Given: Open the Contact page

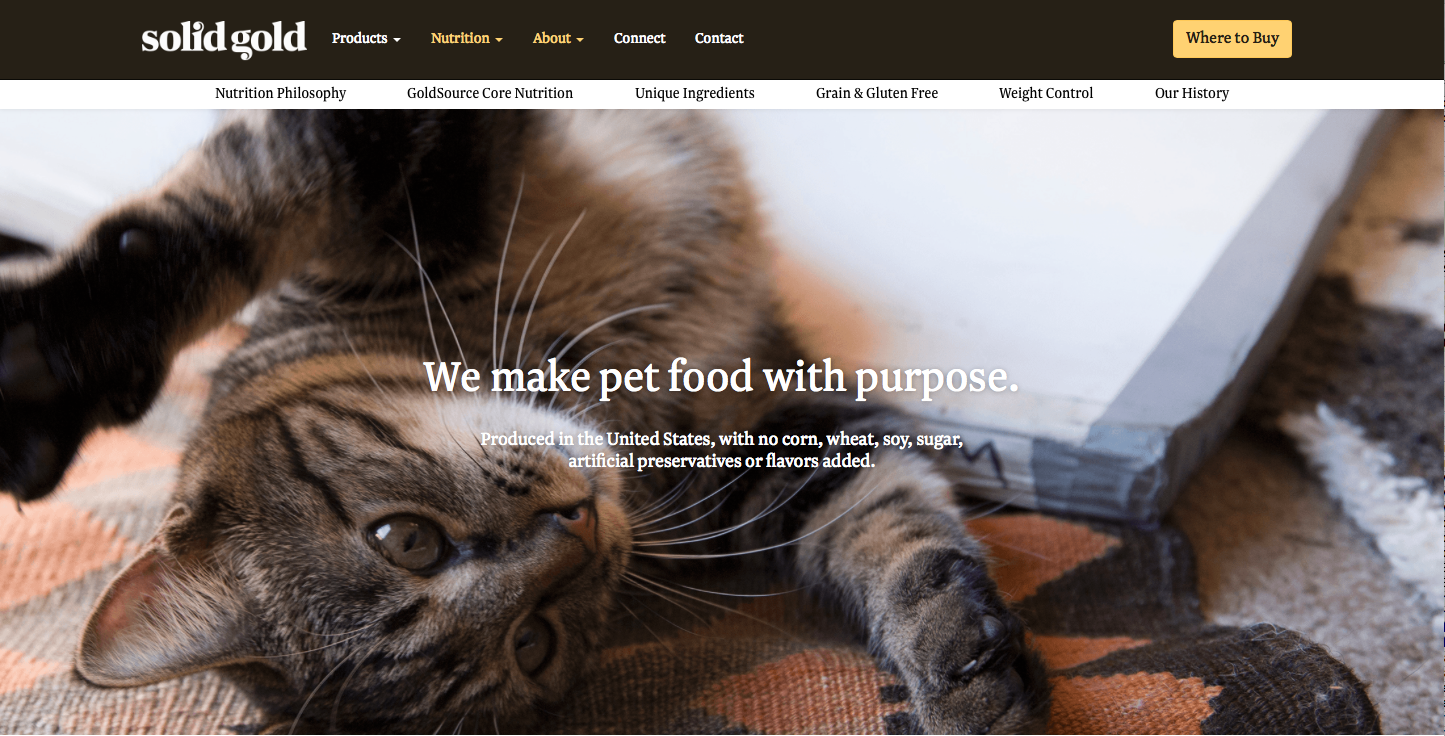Looking at the screenshot, I should coord(719,38).
